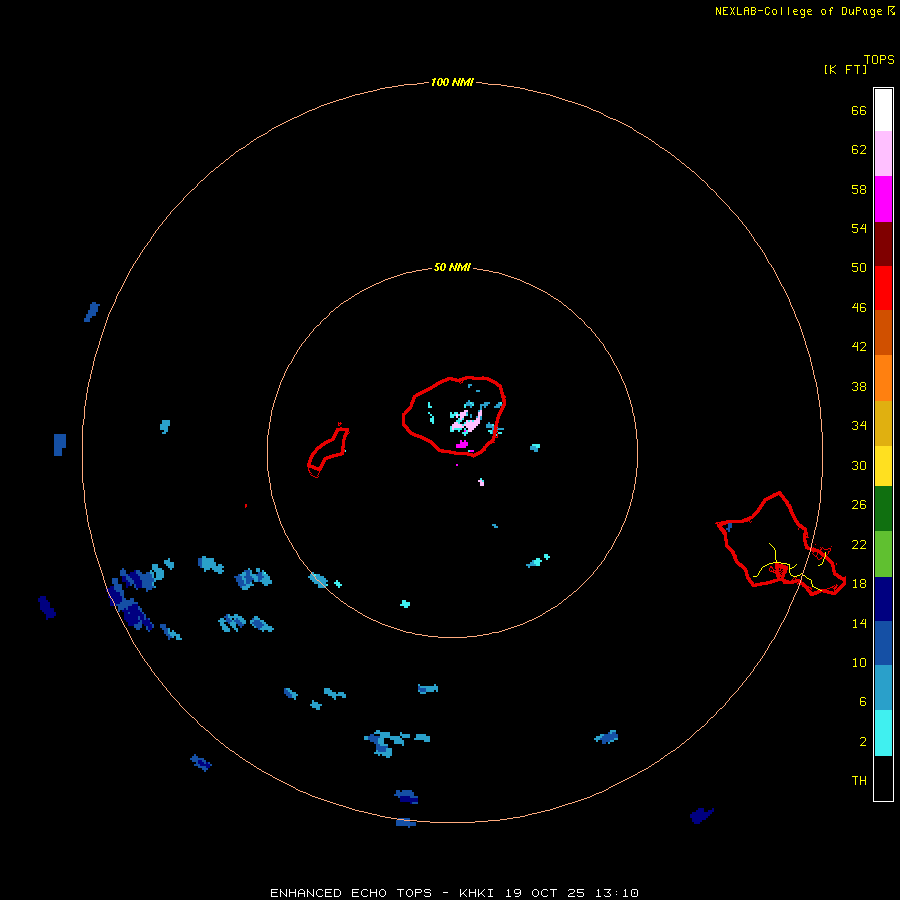Click the 18 legend value
Viewport: 900px width, 900px height.
click(x=859, y=584)
